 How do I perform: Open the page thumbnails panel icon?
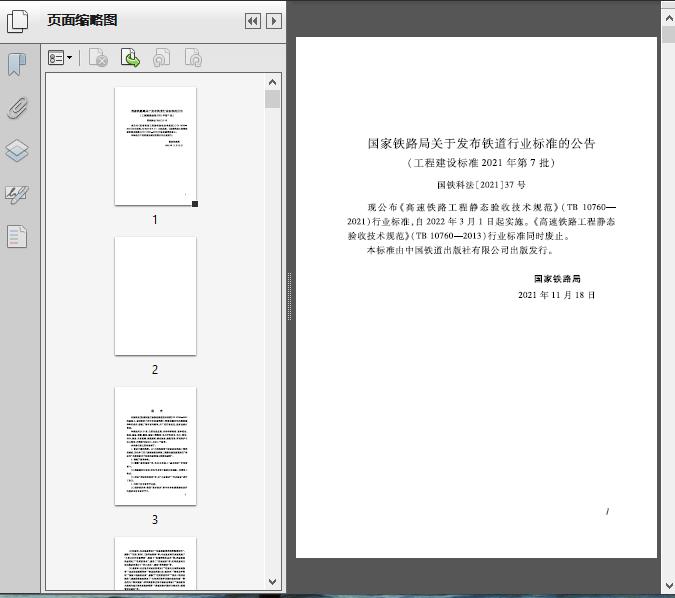point(18,21)
